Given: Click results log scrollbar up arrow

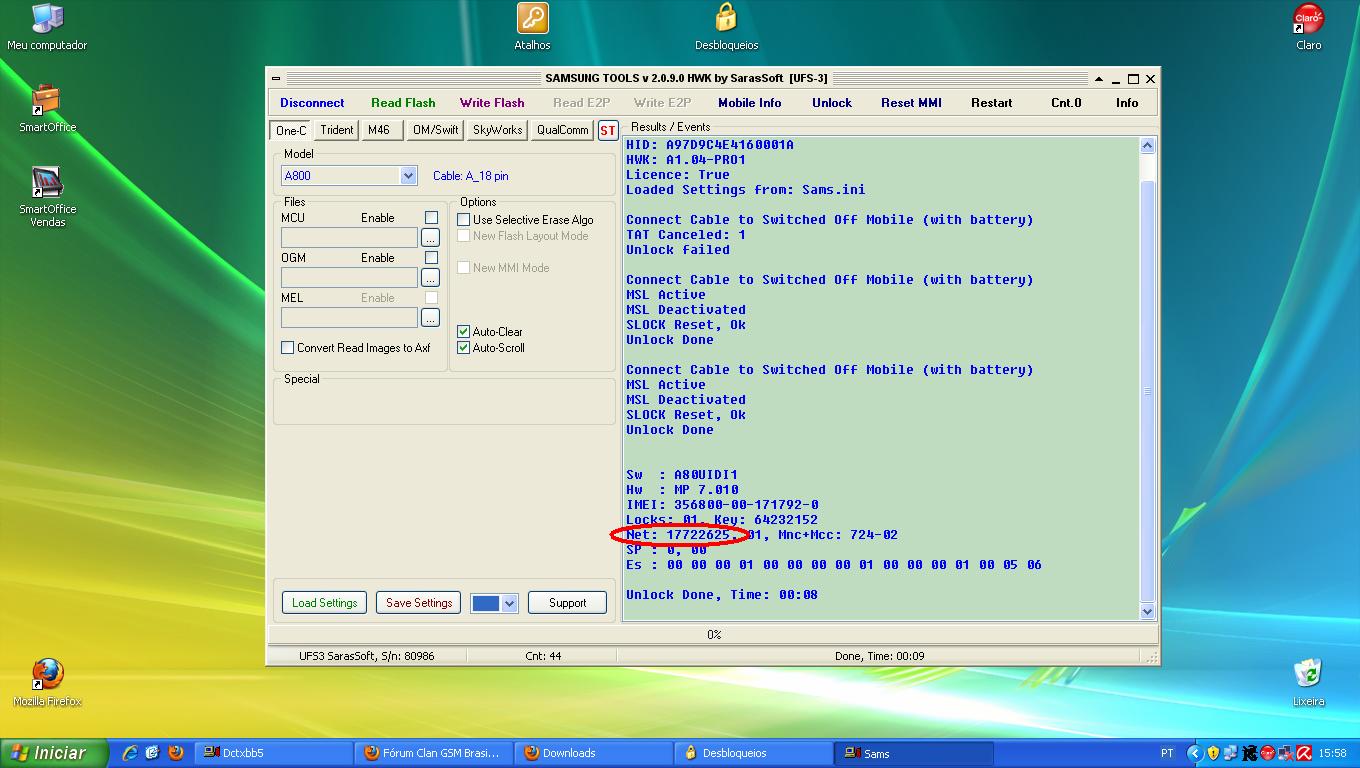Looking at the screenshot, I should [x=1147, y=146].
